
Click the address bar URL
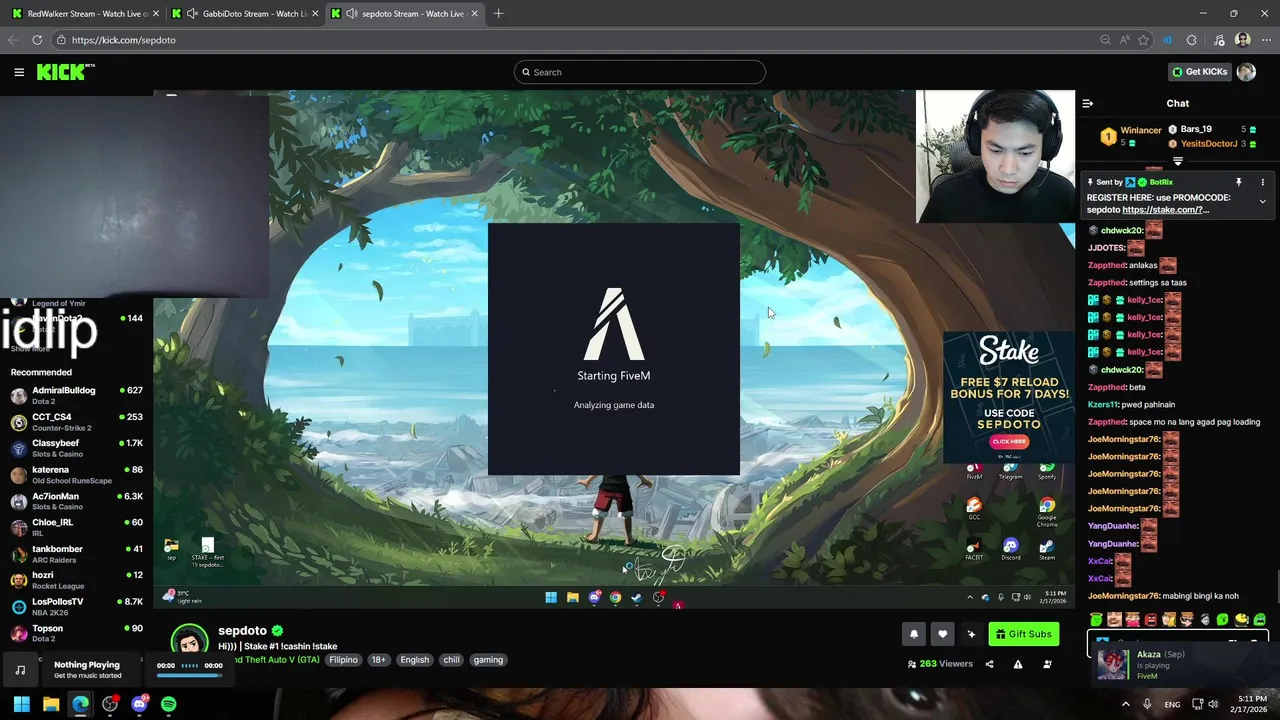click(x=124, y=40)
